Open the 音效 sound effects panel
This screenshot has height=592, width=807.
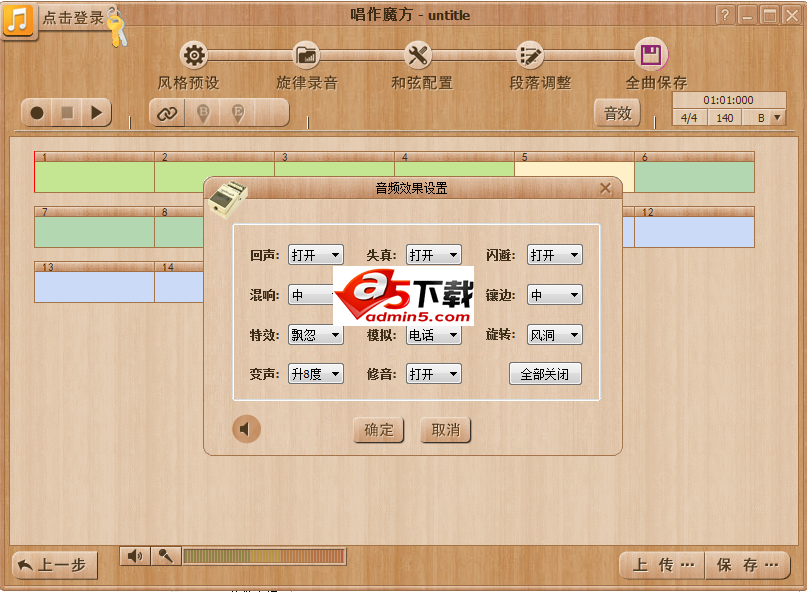[617, 113]
